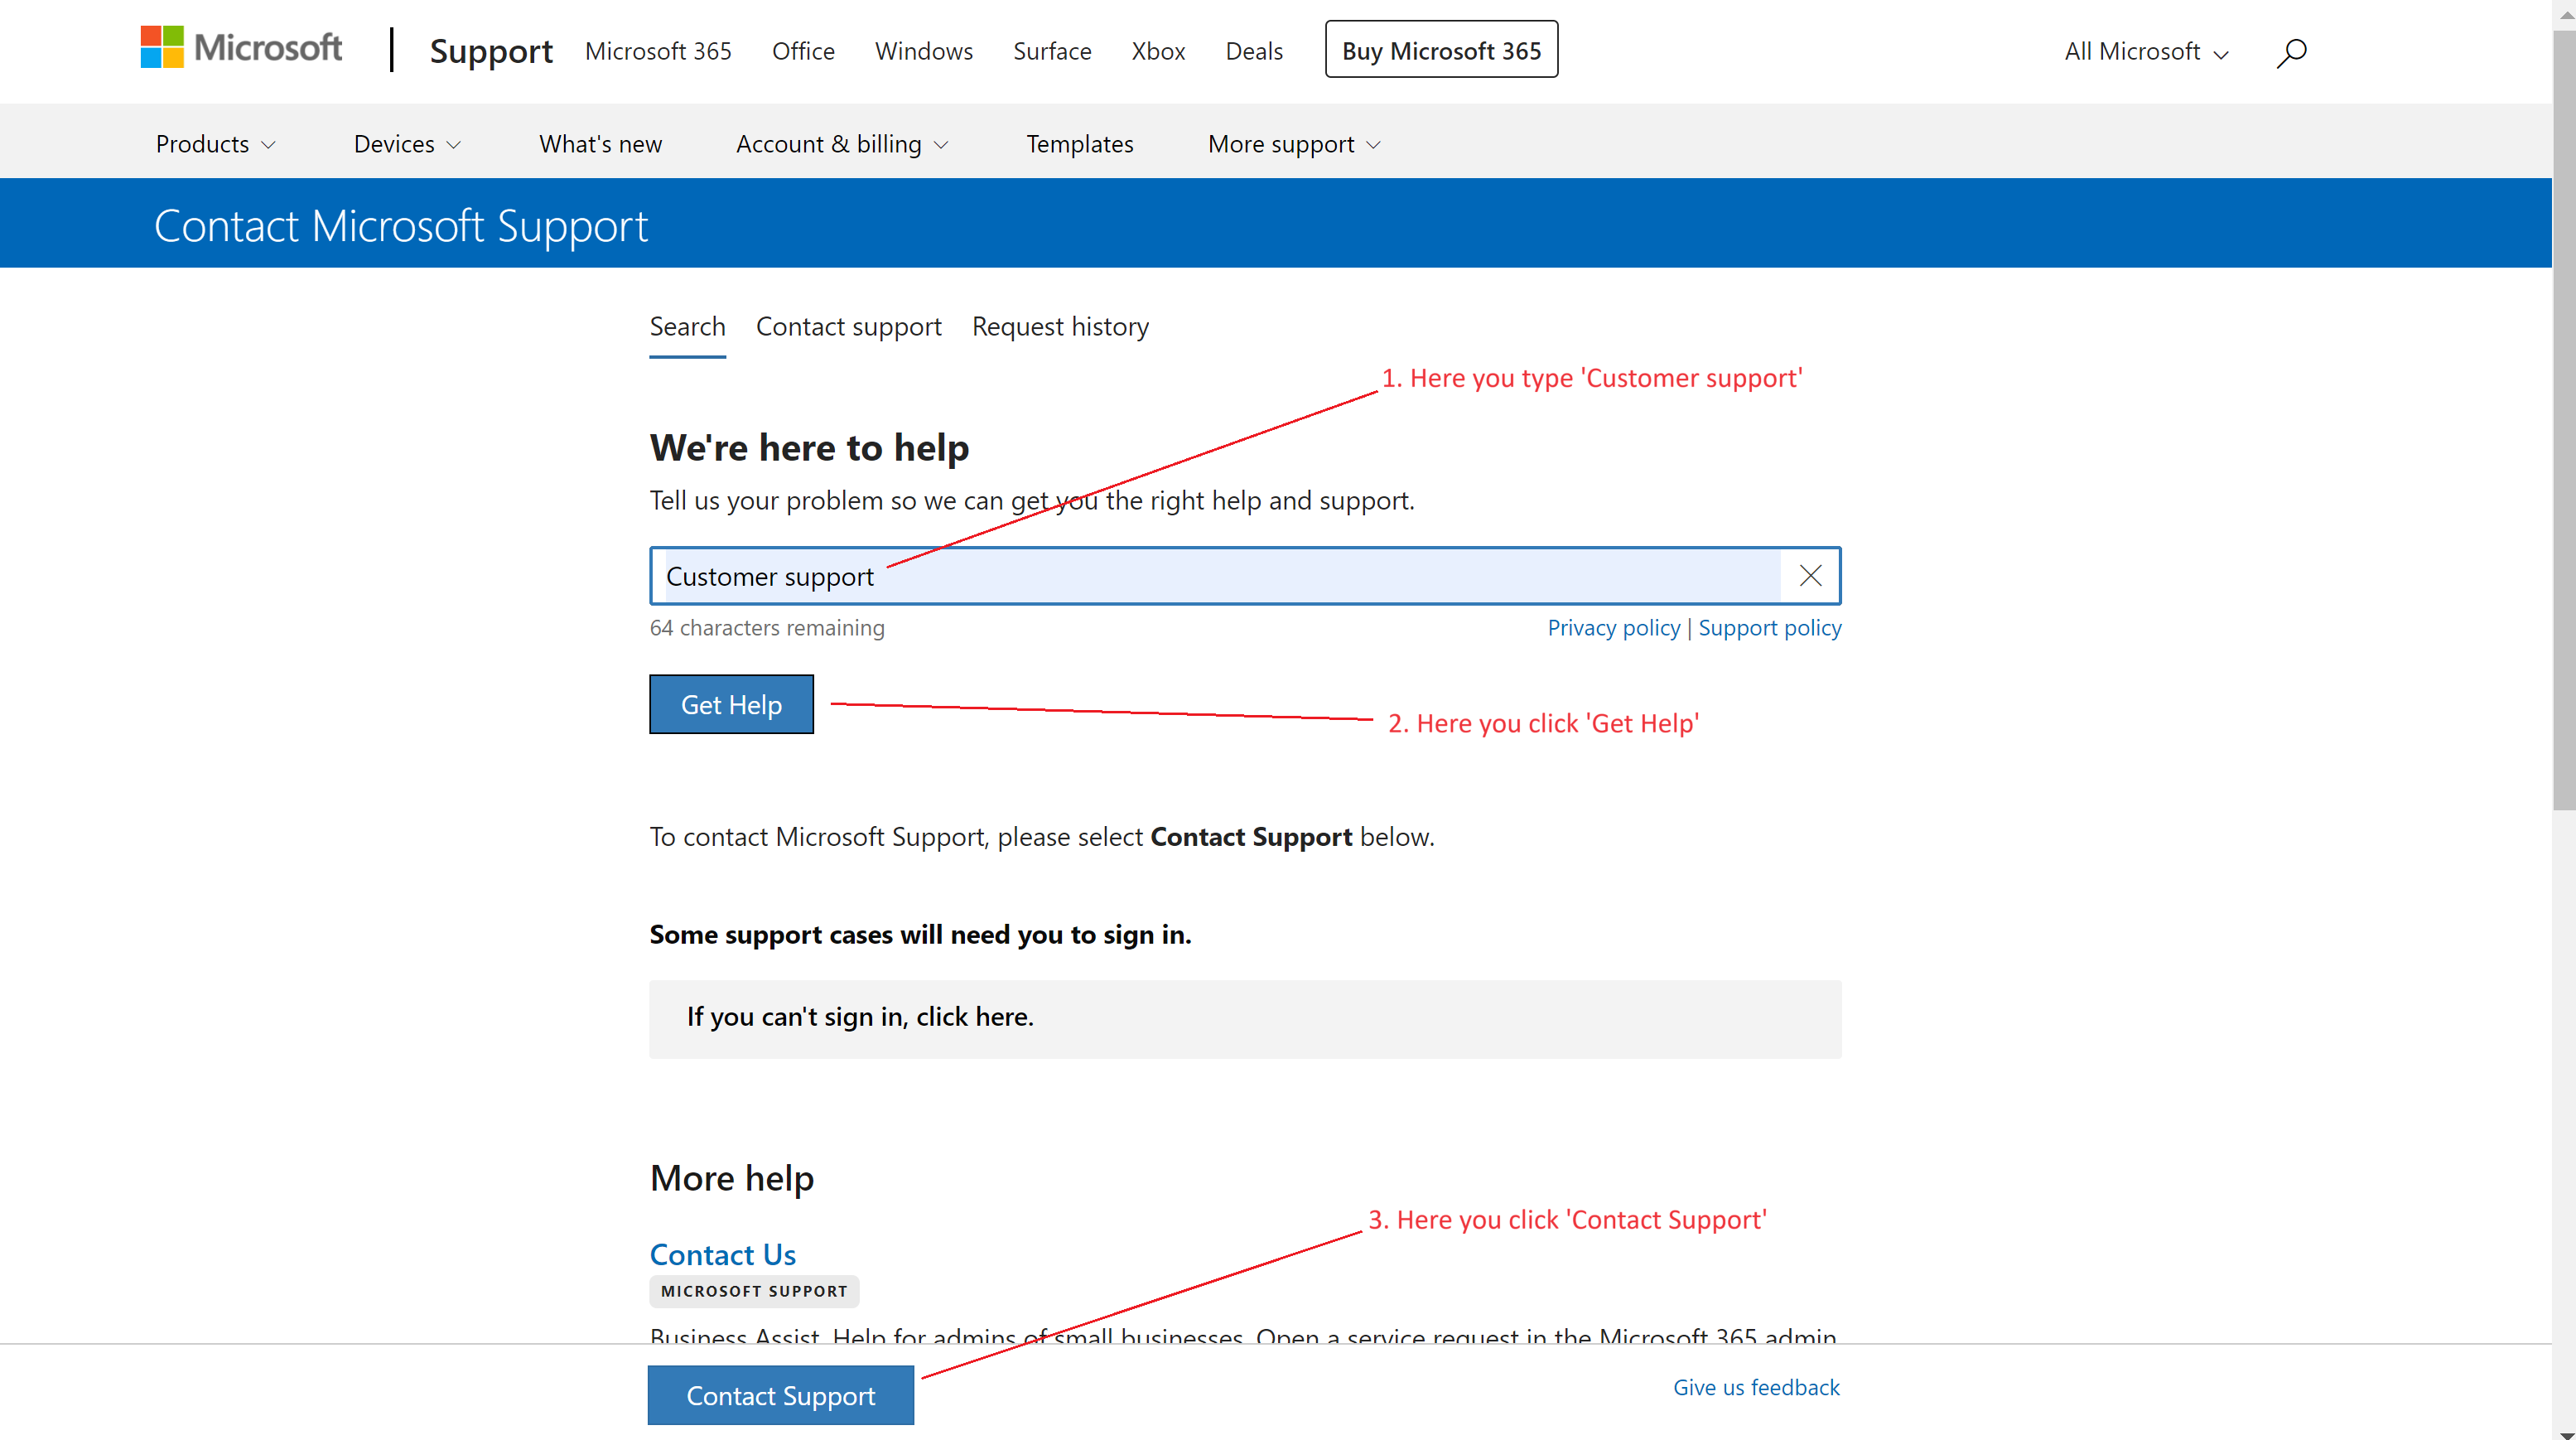Open Windows nav link

[x=923, y=51]
